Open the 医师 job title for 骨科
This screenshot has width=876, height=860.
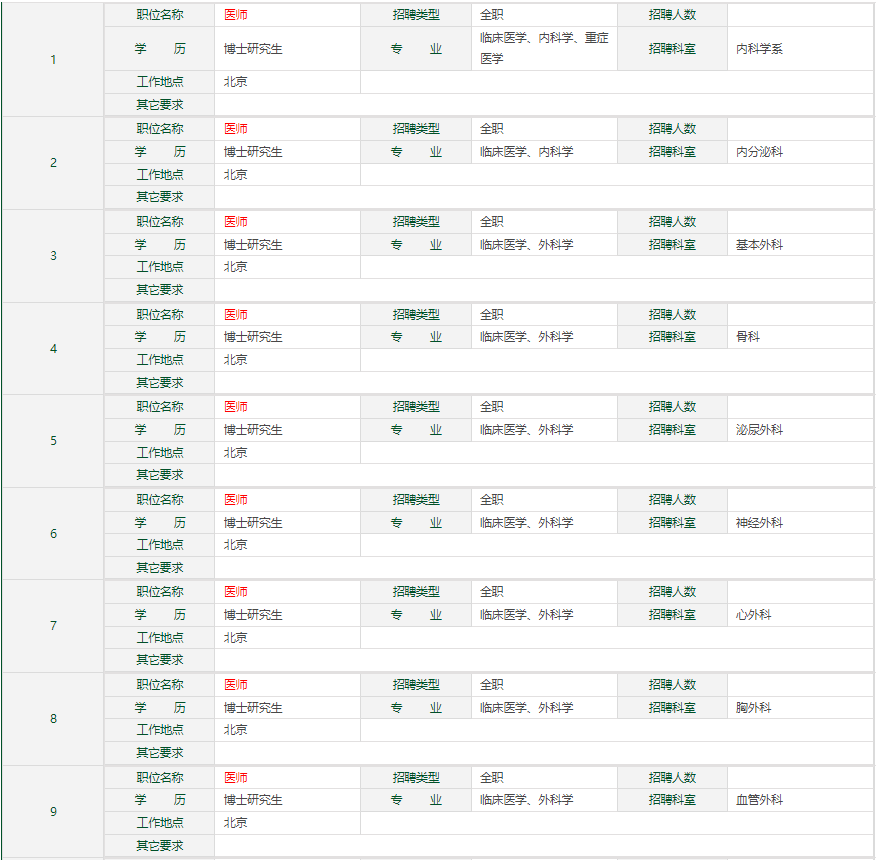tap(236, 315)
